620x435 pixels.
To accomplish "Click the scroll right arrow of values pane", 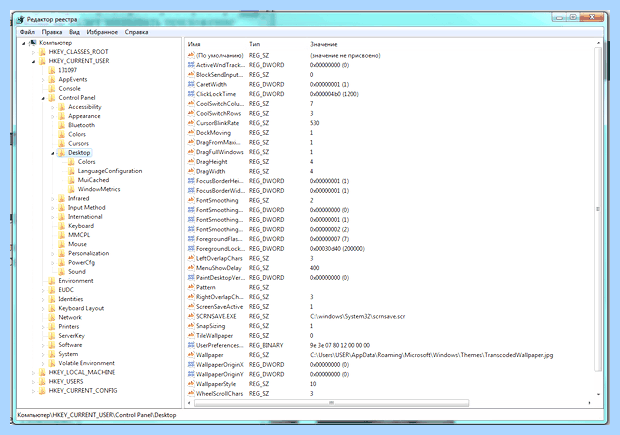I will tap(589, 403).
